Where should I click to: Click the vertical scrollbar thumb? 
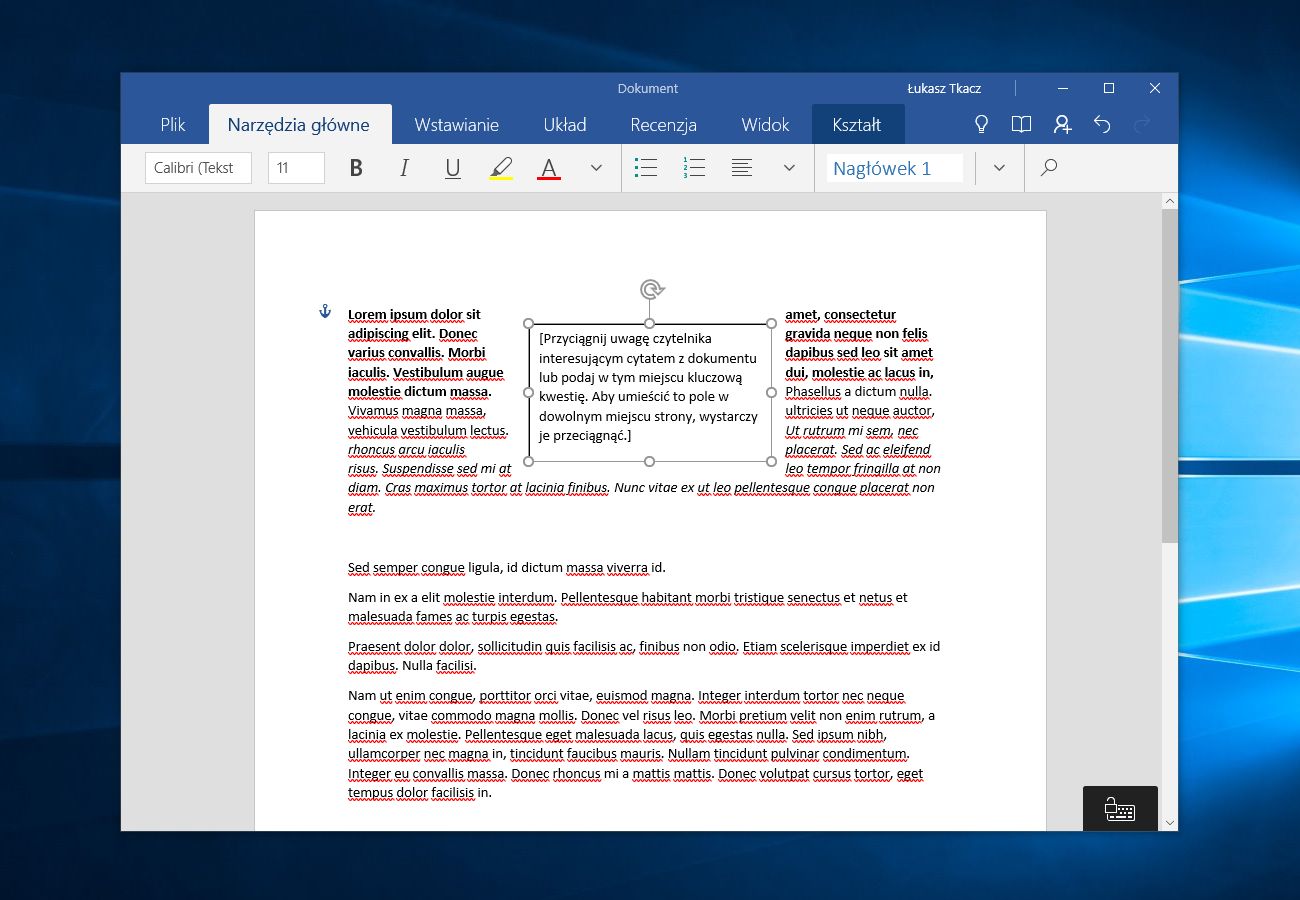(x=1170, y=376)
